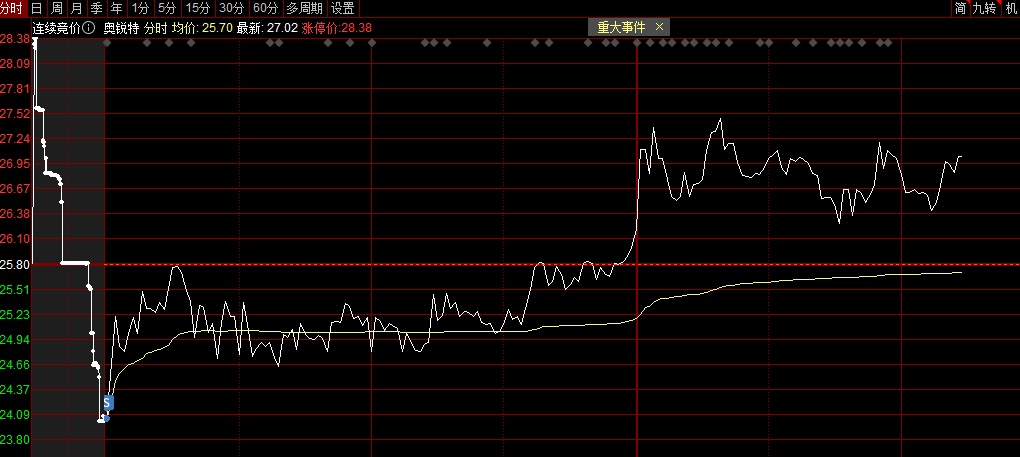
Task: Click the 24.37 axis price label
Action: point(15,389)
